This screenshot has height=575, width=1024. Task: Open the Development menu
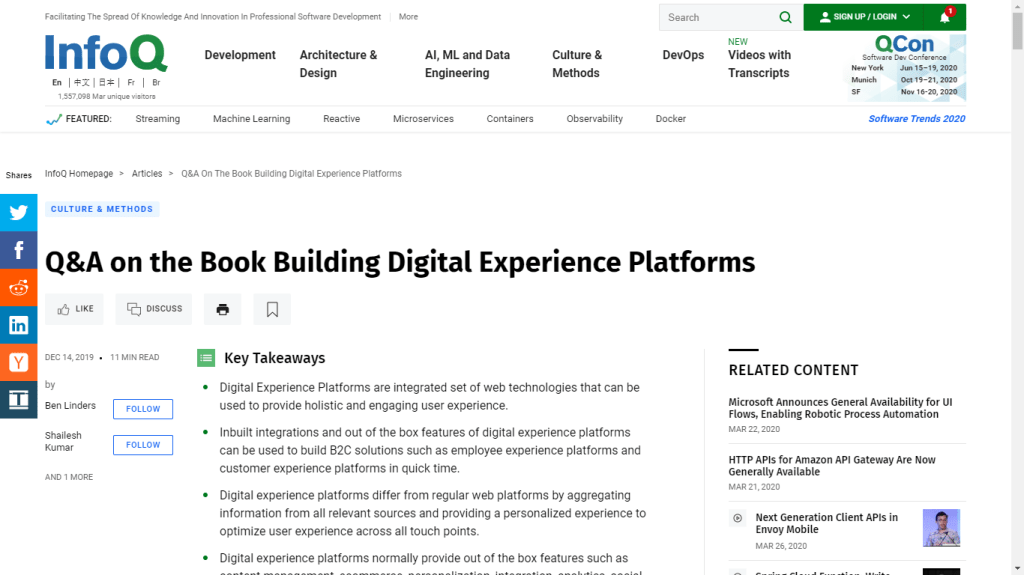tap(240, 55)
